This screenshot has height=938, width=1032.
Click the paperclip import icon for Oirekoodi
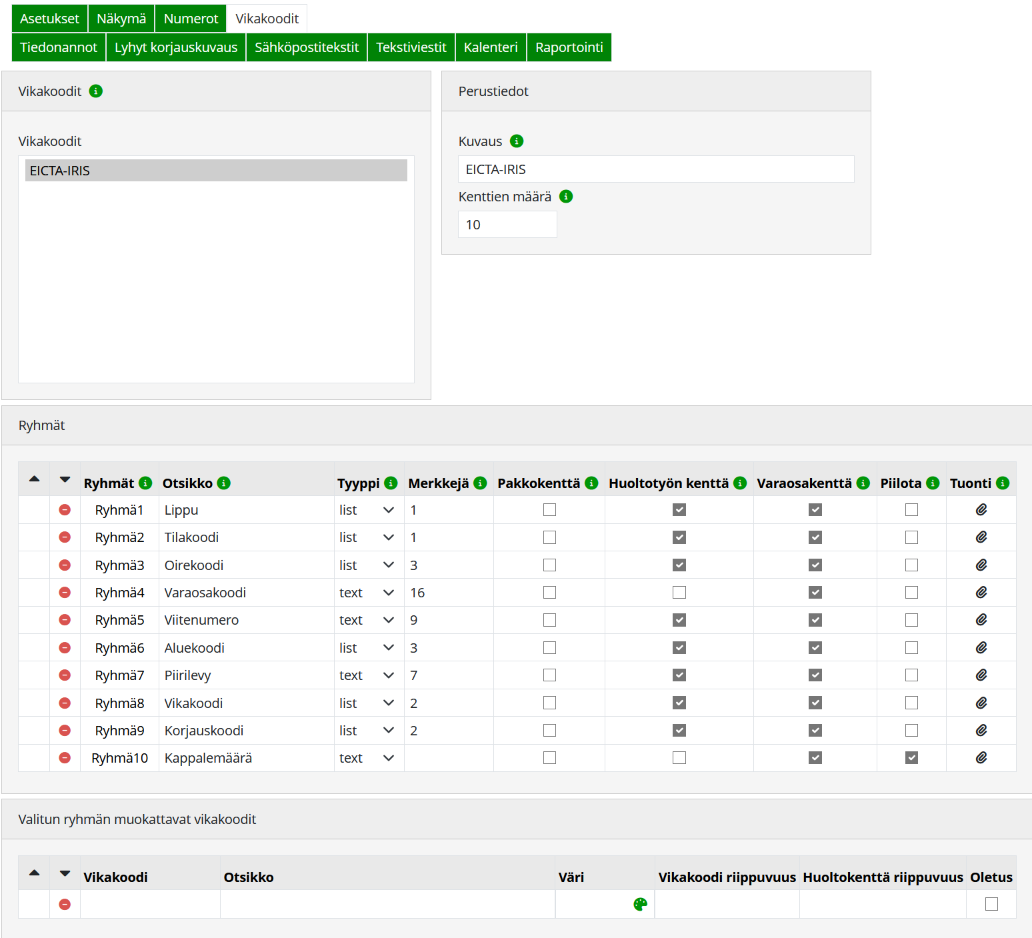pyautogui.click(x=981, y=565)
